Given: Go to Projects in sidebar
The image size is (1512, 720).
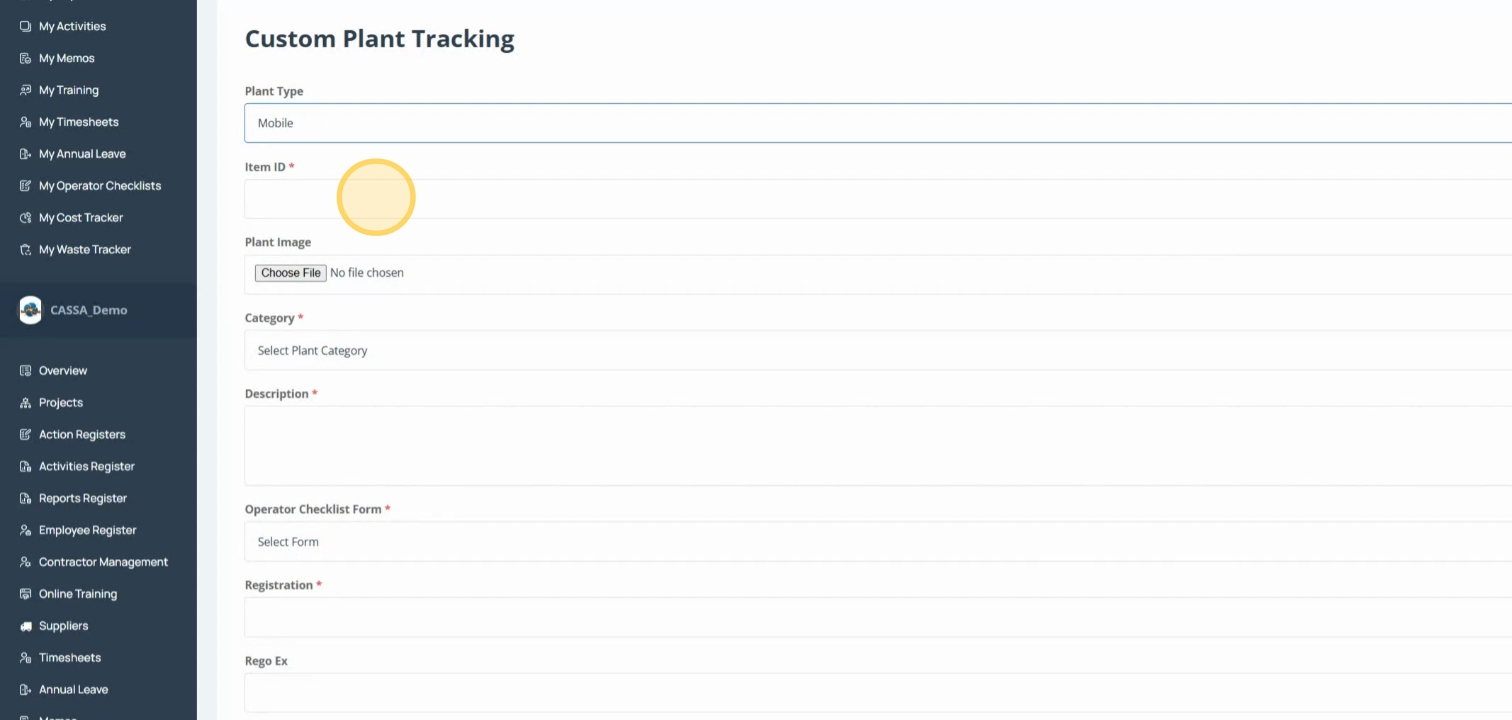Looking at the screenshot, I should [61, 403].
